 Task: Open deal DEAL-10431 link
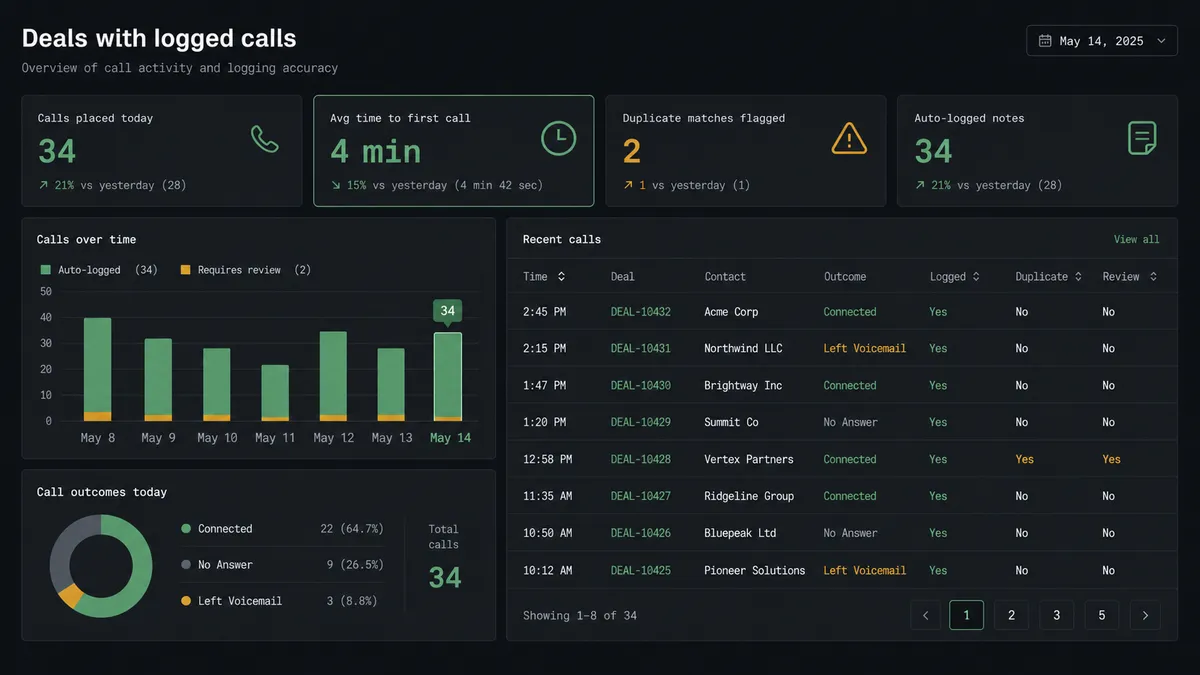coord(641,348)
